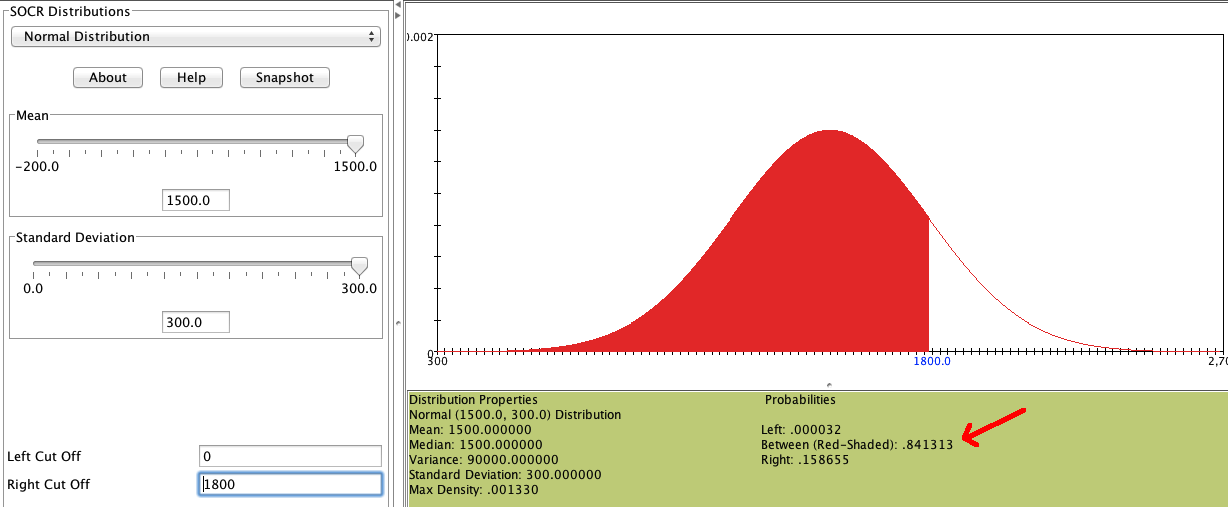Click the About button
The image size is (1228, 507).
click(108, 78)
